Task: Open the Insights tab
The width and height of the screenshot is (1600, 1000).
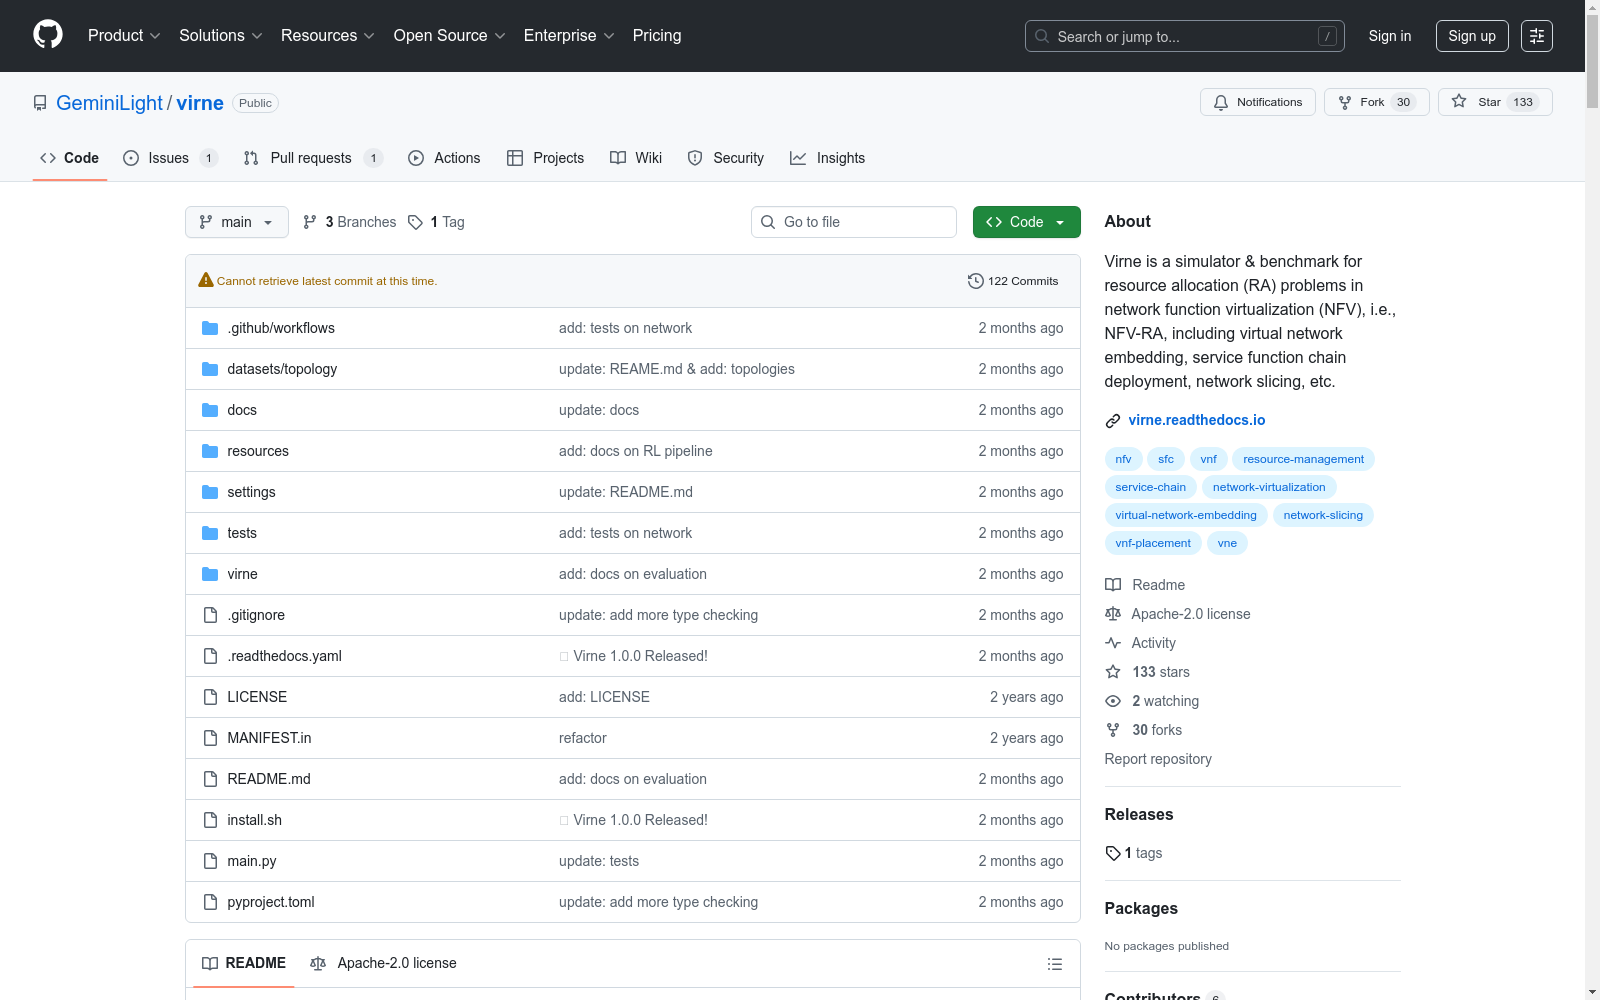Action: pos(827,158)
